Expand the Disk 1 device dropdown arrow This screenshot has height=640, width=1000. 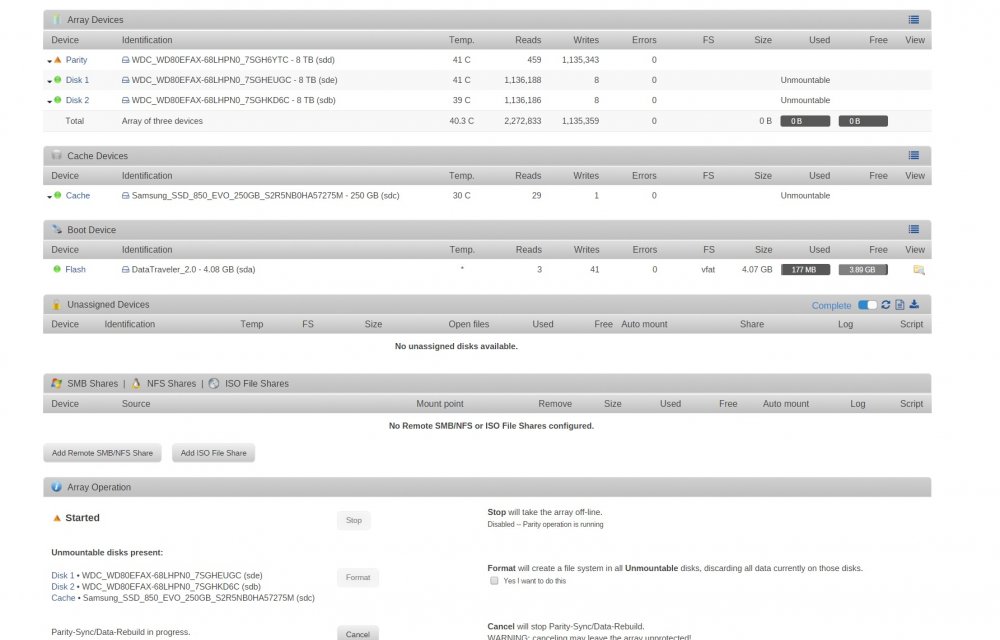(x=49, y=82)
